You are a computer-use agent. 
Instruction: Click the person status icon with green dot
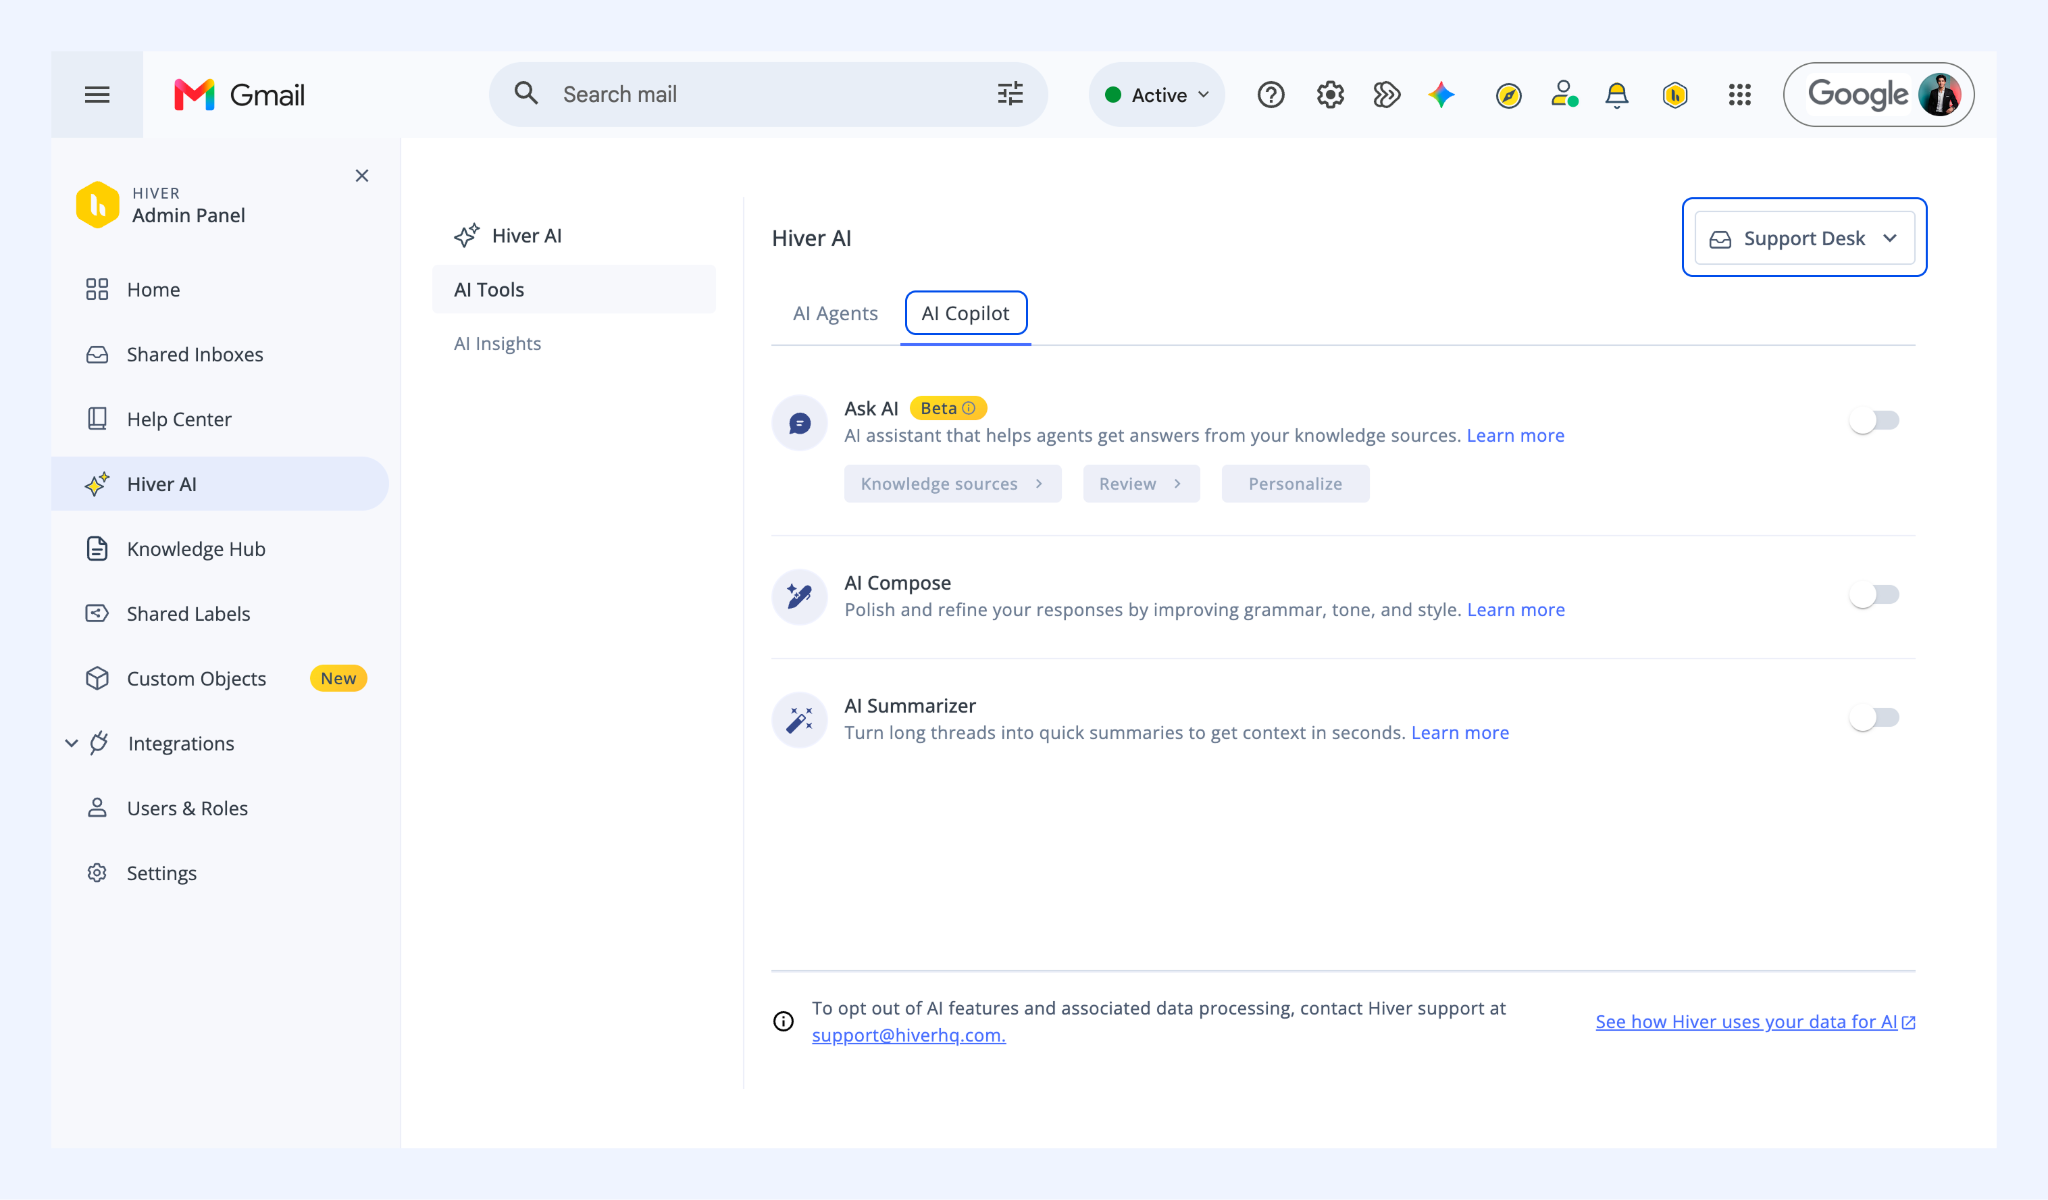[x=1564, y=95]
